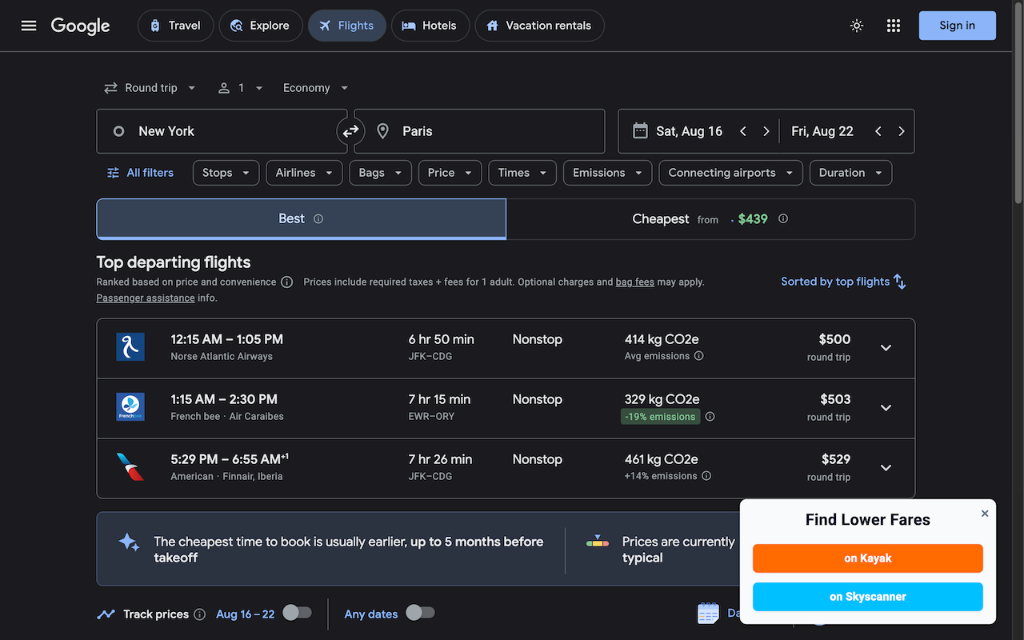The height and width of the screenshot is (640, 1024).
Task: Open the Round trip dropdown
Action: pyautogui.click(x=150, y=88)
